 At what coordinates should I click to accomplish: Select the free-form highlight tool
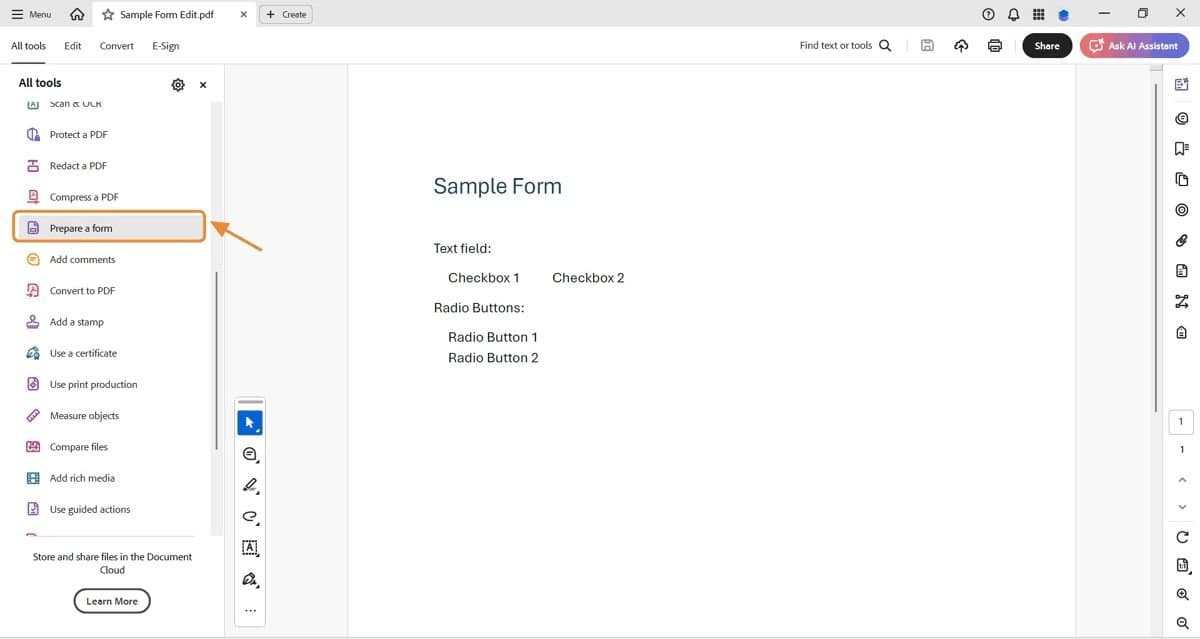tap(249, 517)
